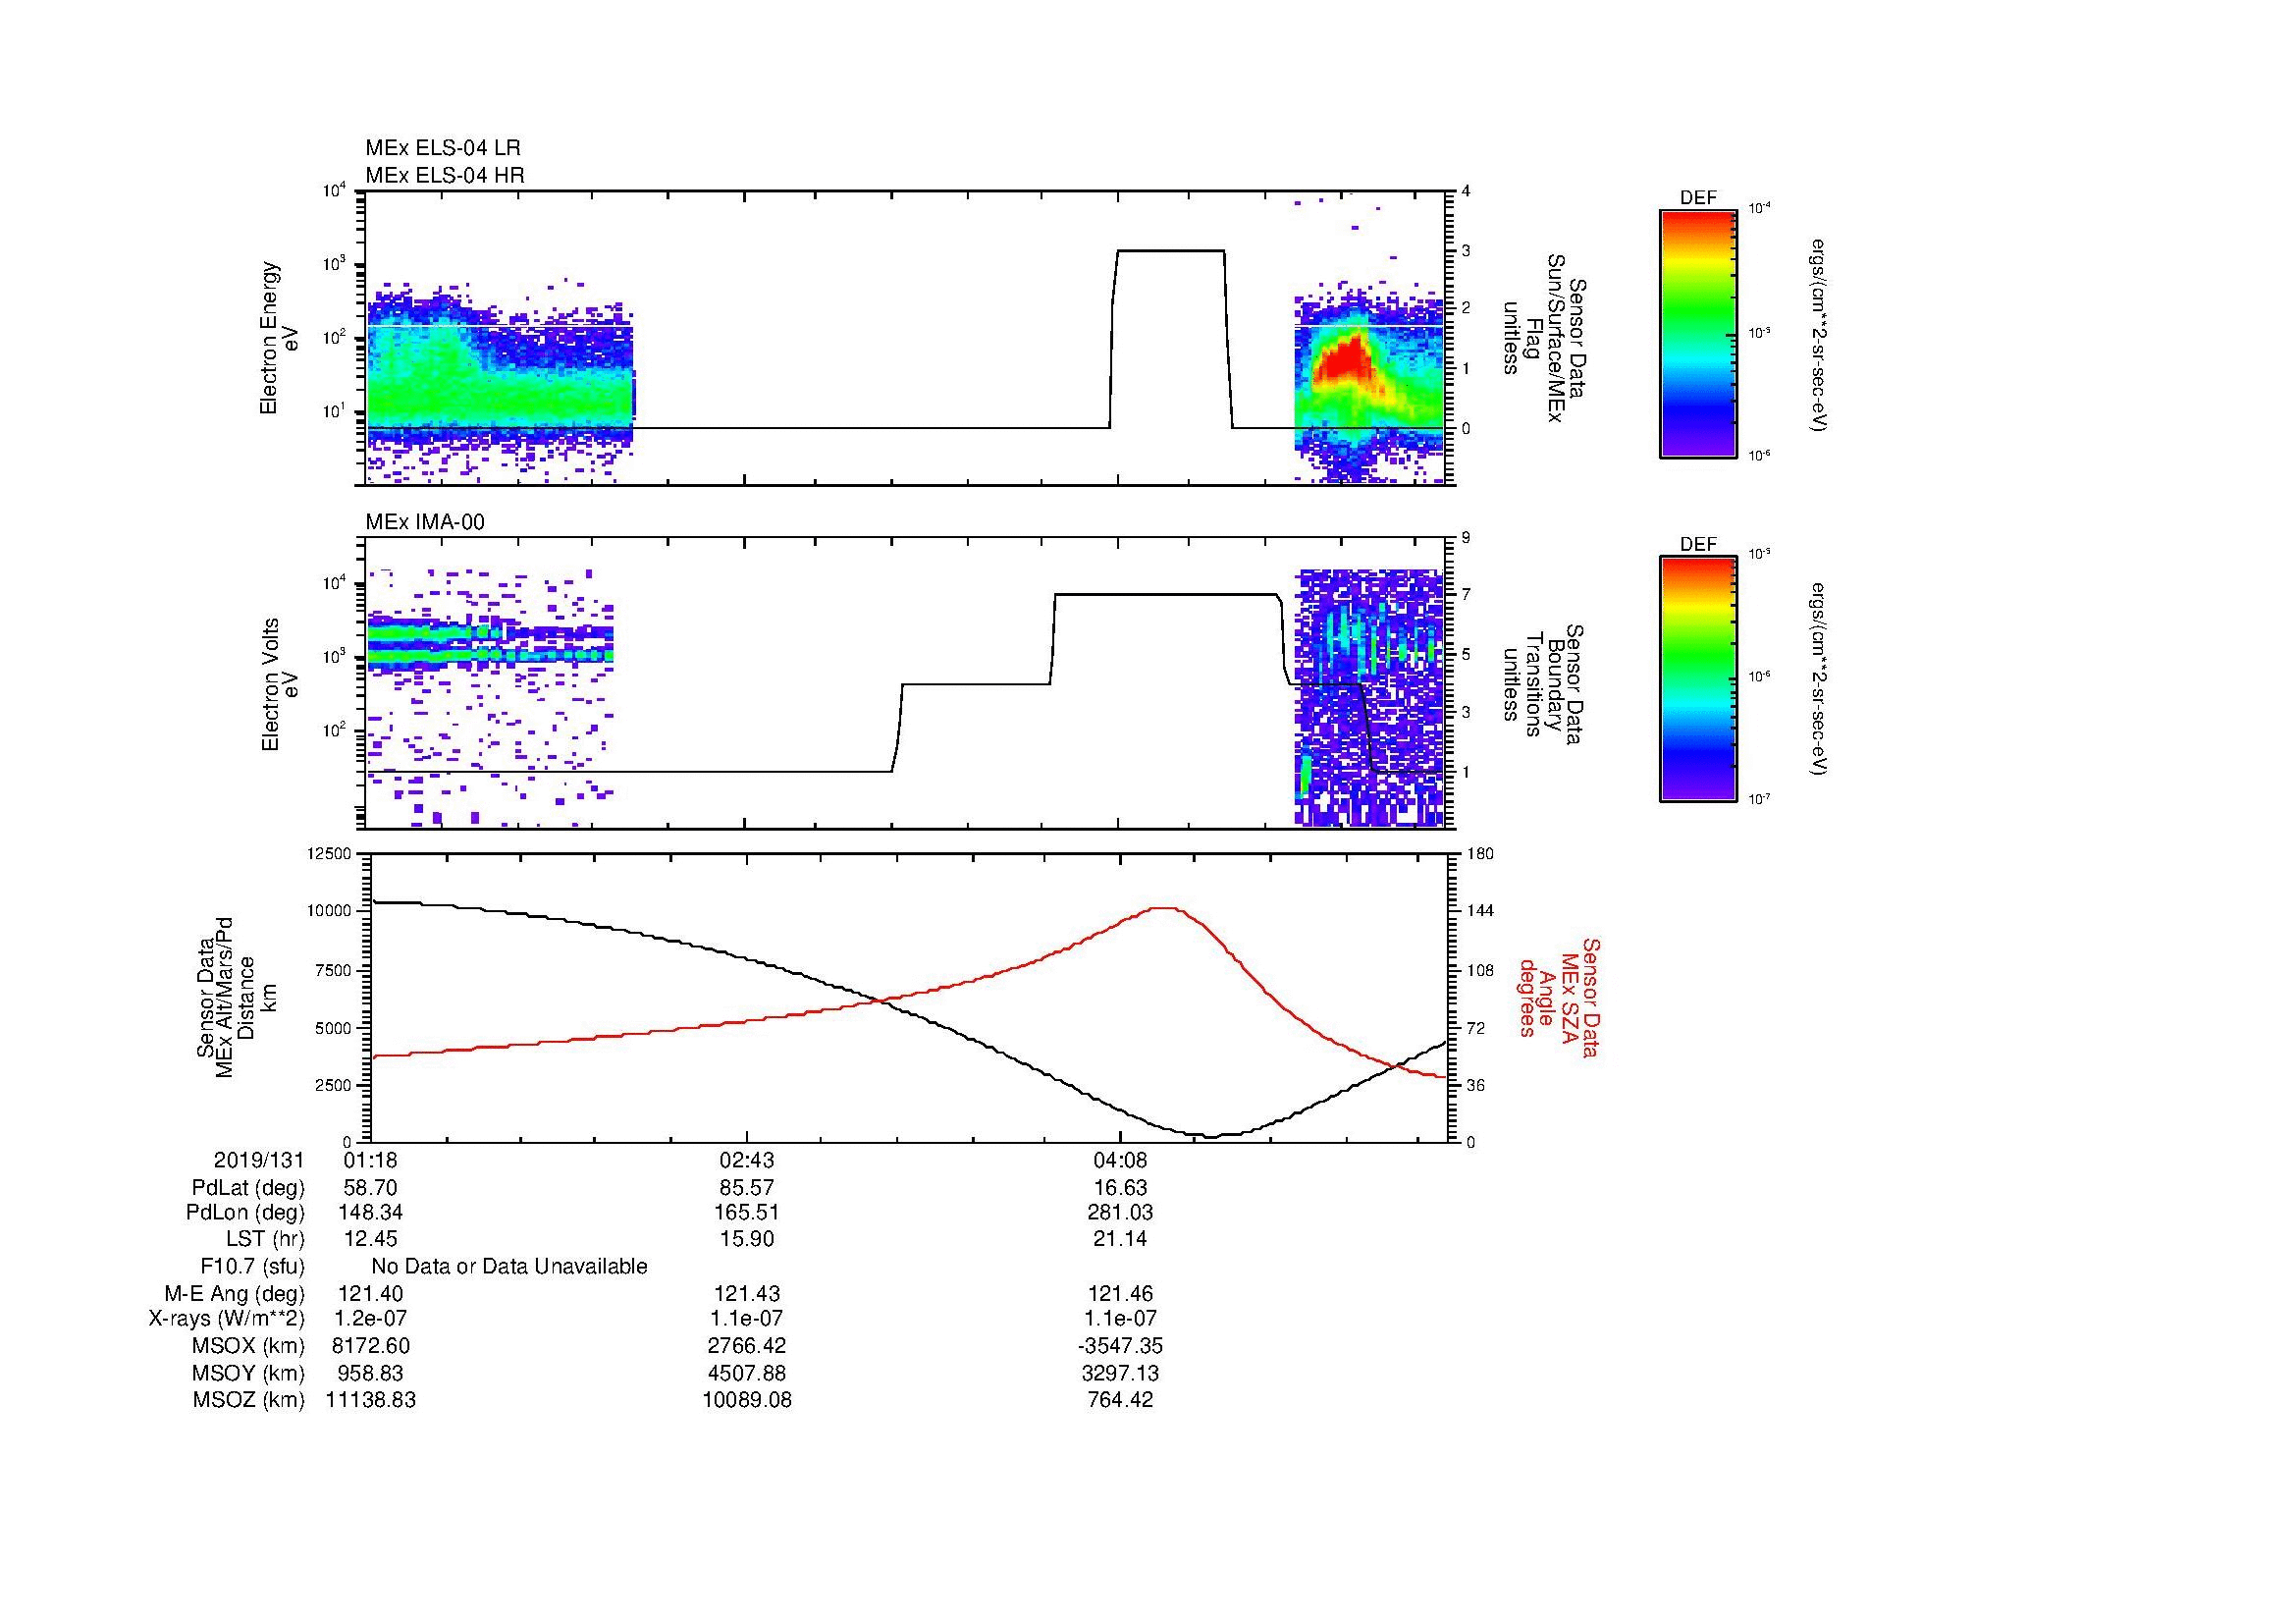Click the PdLon value '281.03'
Viewport: 2296px width, 1623px height.
click(x=1120, y=1213)
